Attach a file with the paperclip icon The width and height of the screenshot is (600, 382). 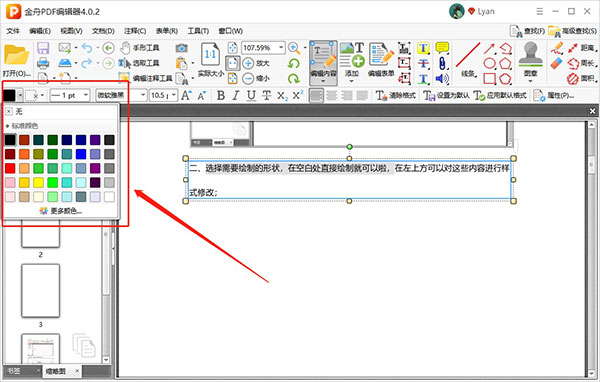[442, 64]
